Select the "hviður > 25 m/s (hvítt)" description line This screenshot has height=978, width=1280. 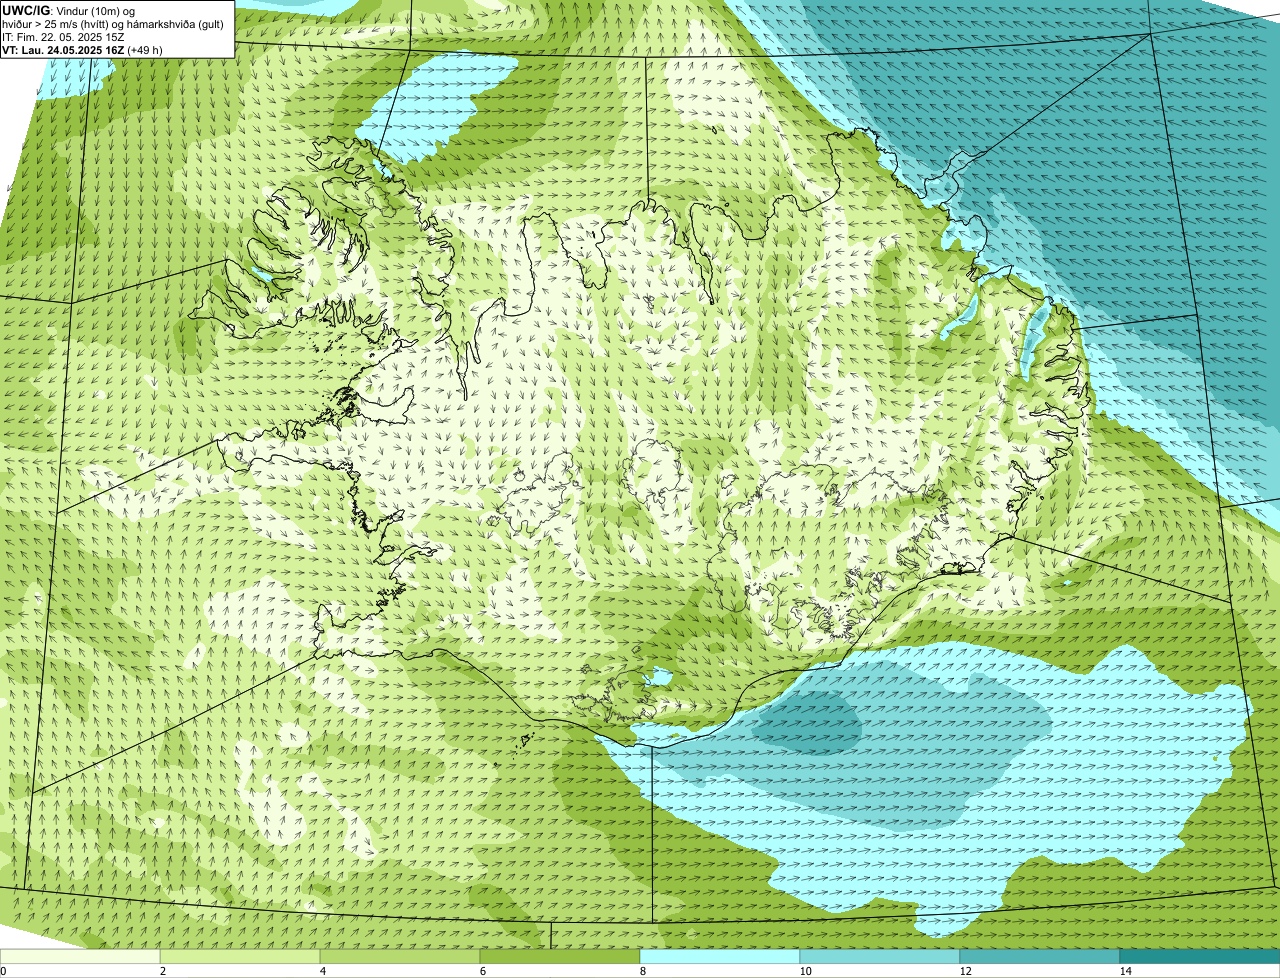[x=113, y=24]
